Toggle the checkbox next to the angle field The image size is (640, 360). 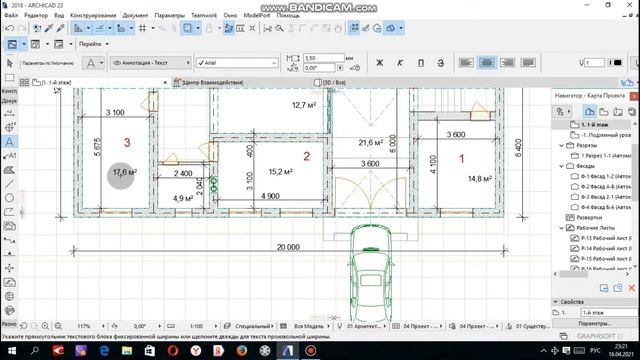340,68
